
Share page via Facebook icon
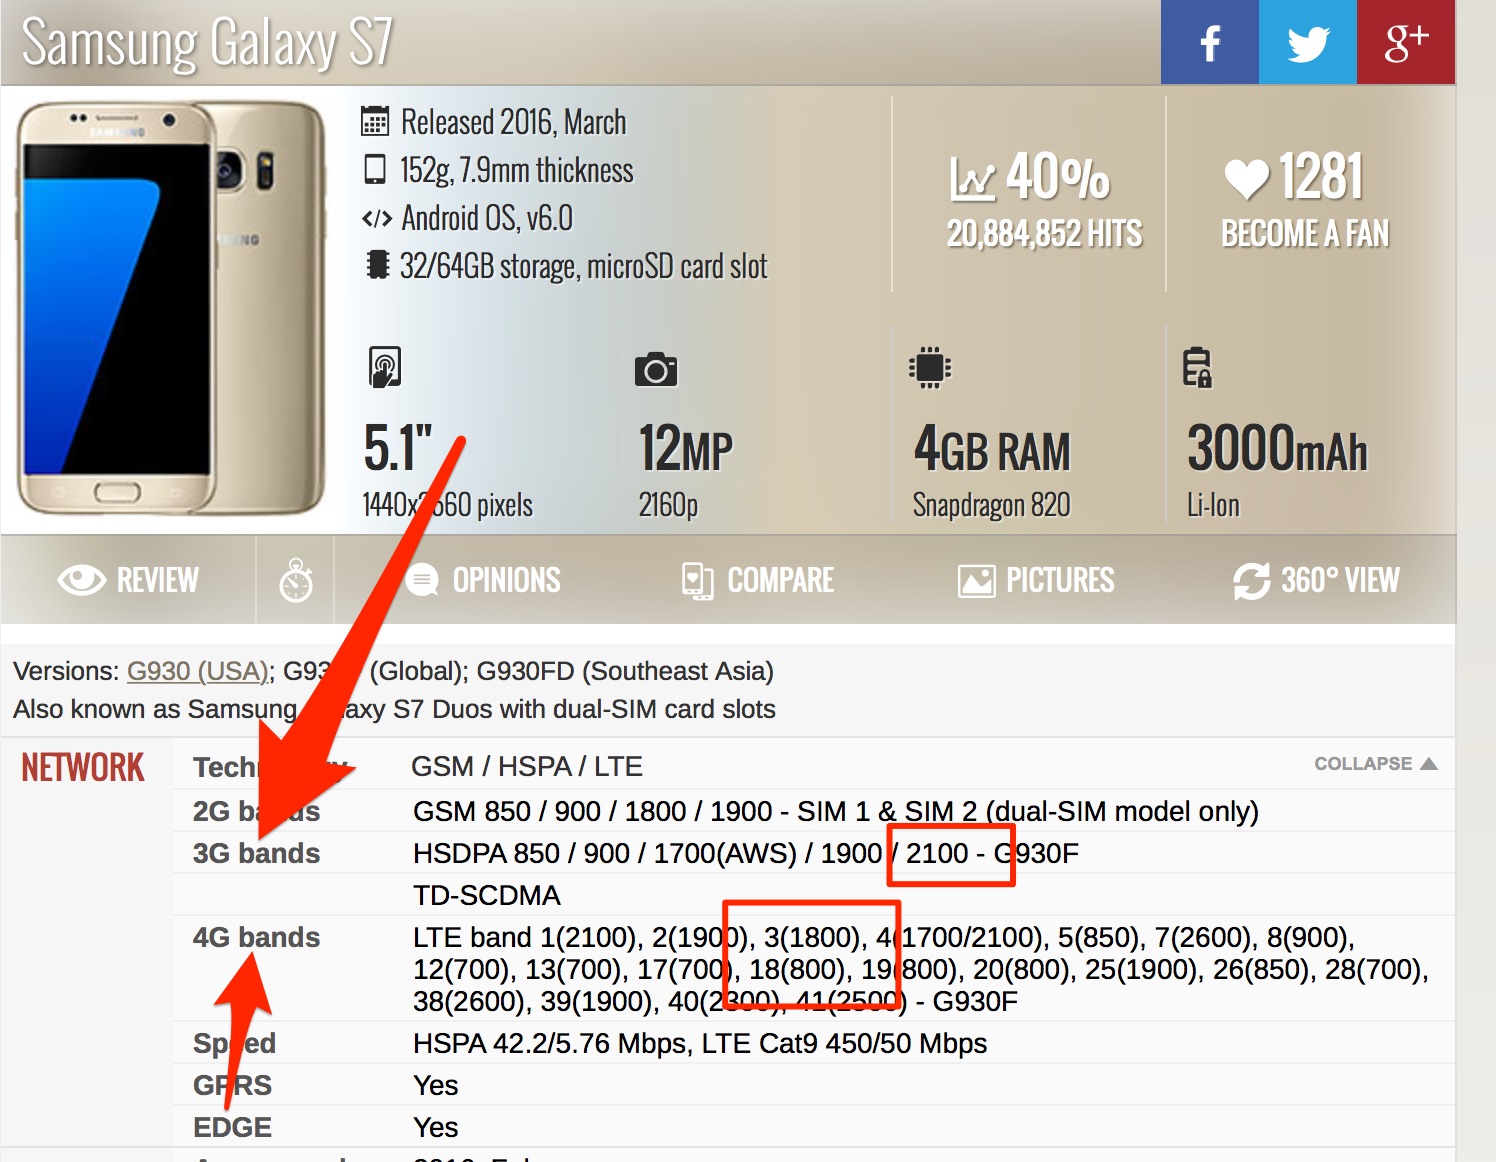coord(1209,42)
